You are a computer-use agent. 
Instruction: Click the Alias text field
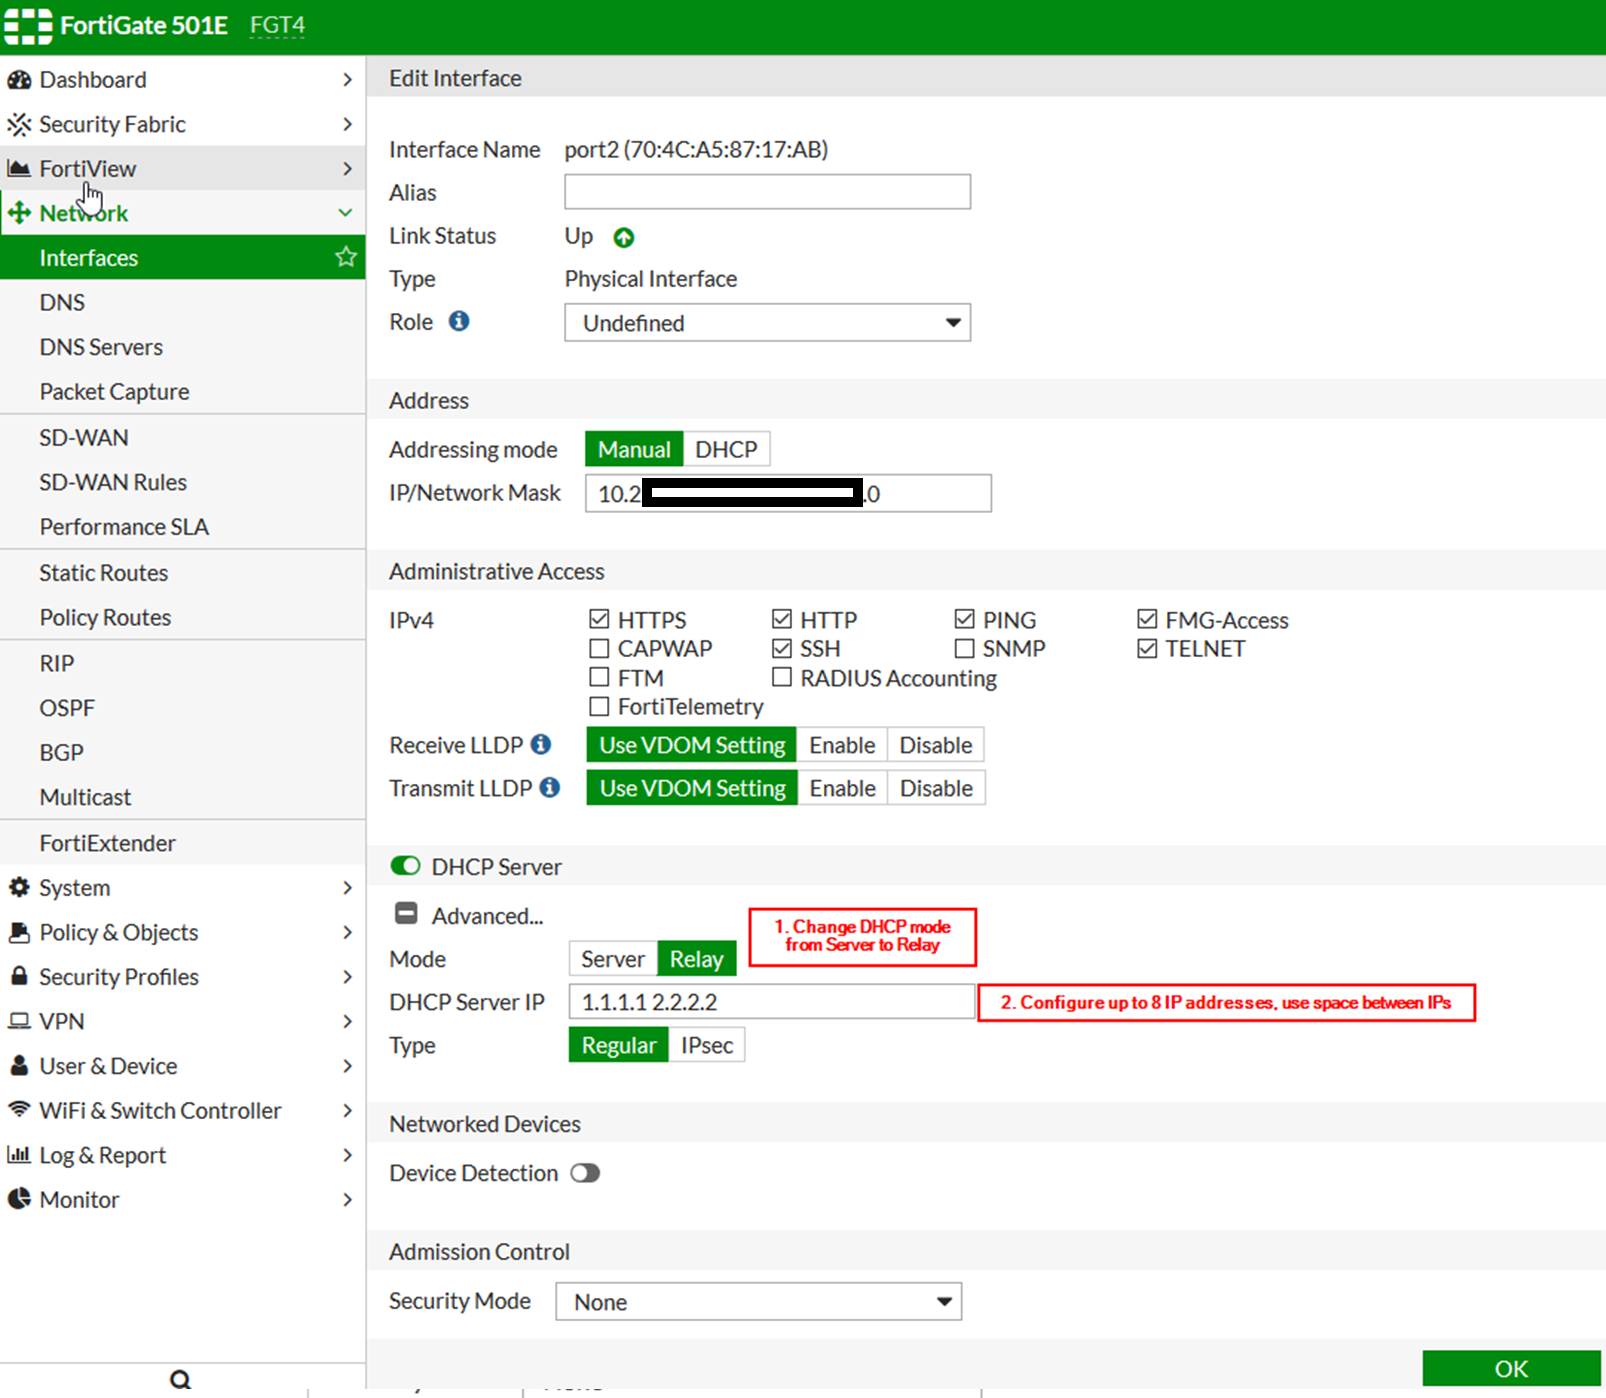click(x=767, y=192)
